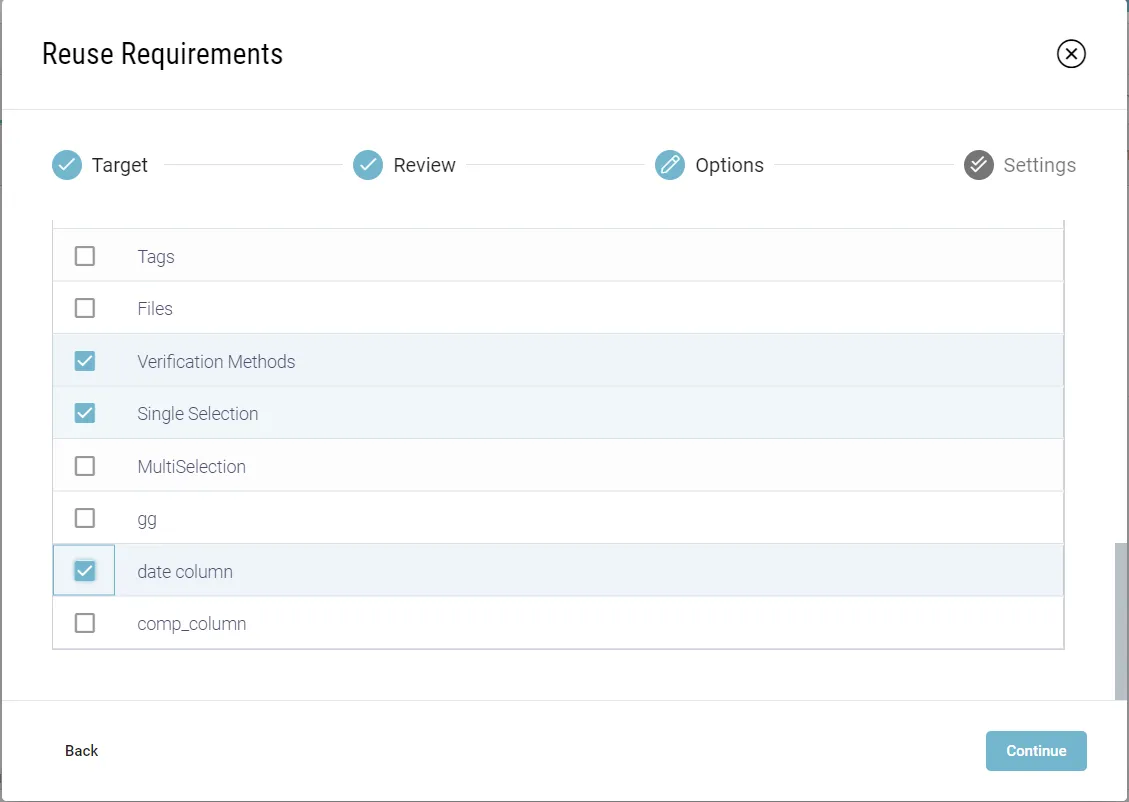Select the comp_column row label
Image resolution: width=1129 pixels, height=802 pixels.
click(x=192, y=624)
